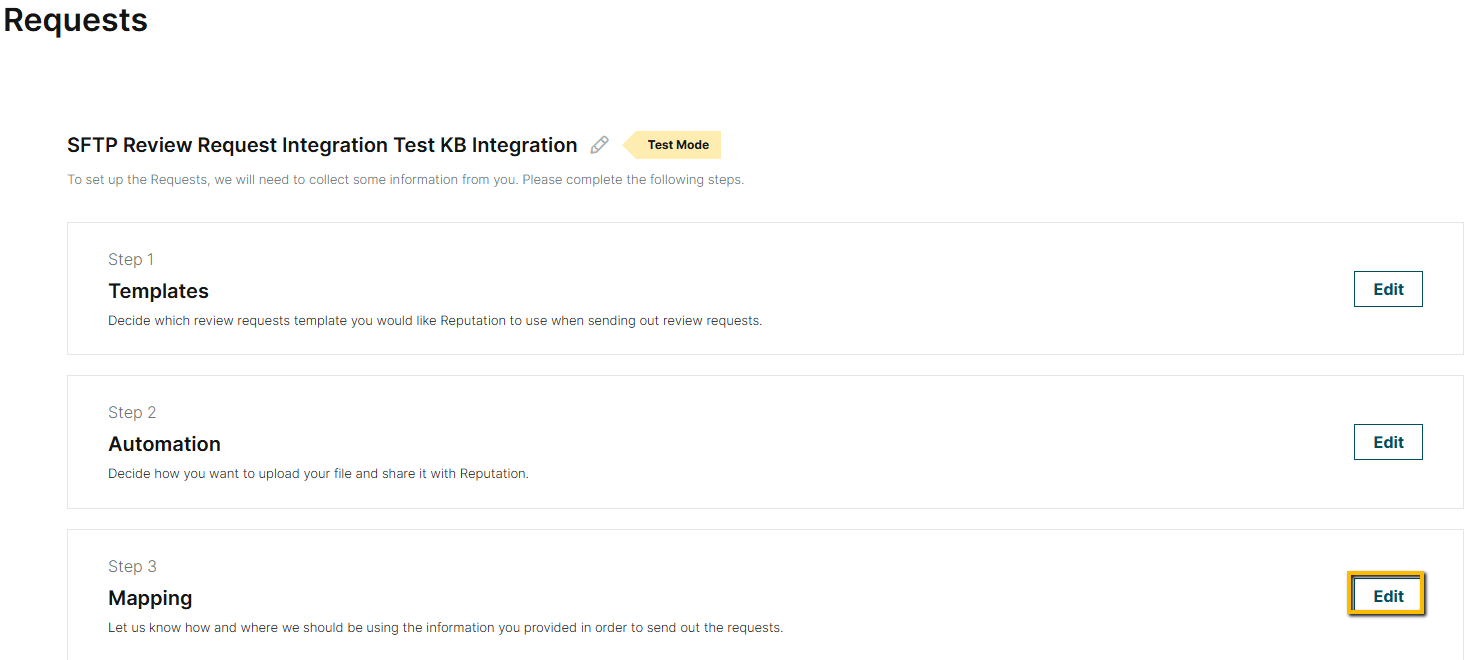This screenshot has width=1466, height=660.
Task: Click the pencil icon to rename integration
Action: click(599, 145)
